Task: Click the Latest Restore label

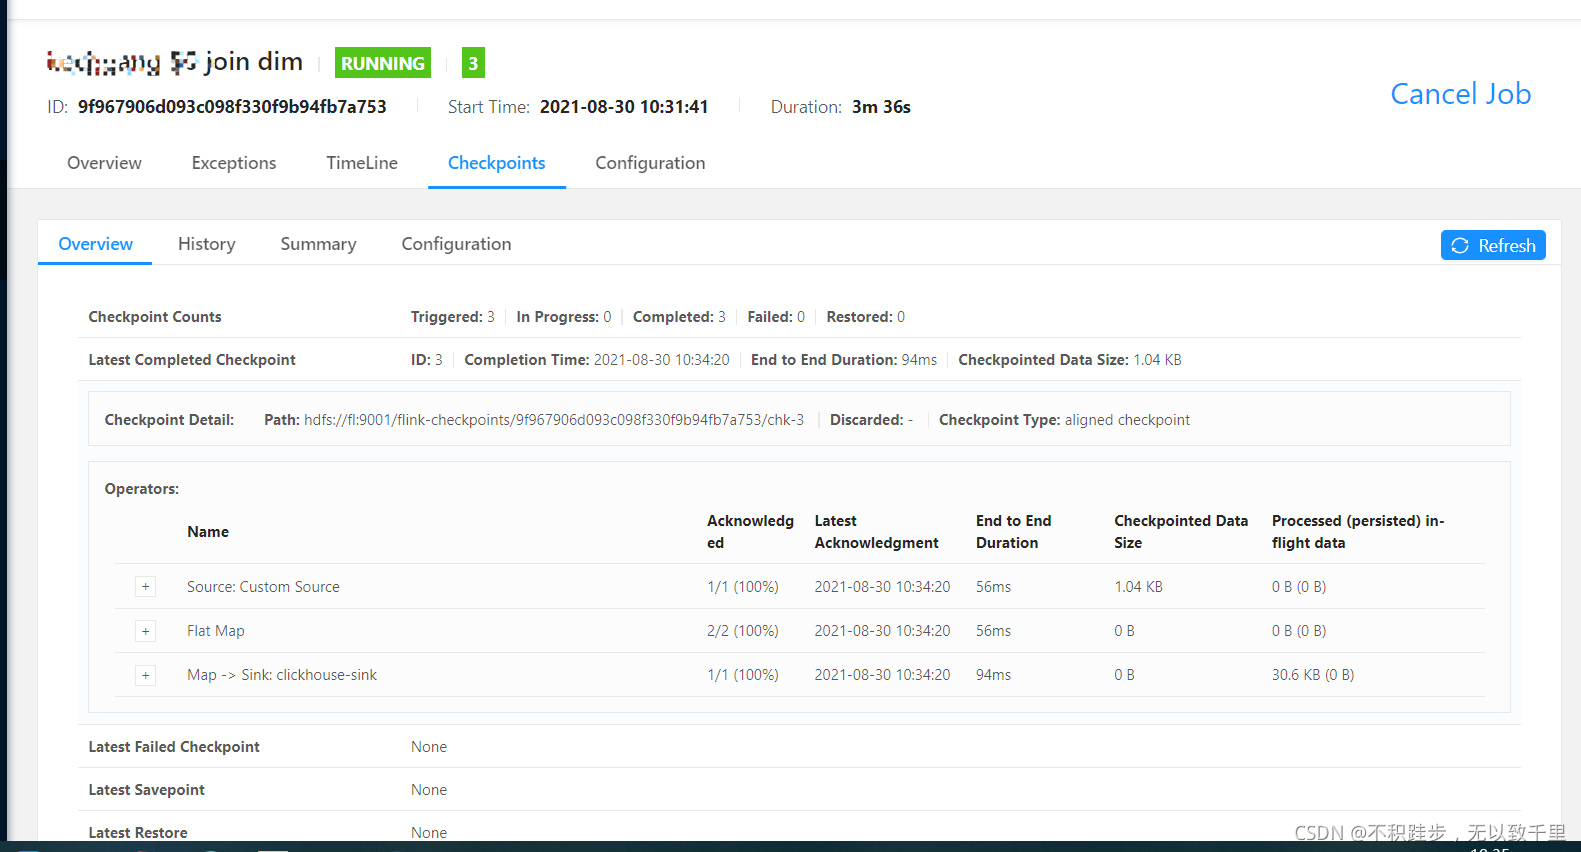Action: (138, 832)
